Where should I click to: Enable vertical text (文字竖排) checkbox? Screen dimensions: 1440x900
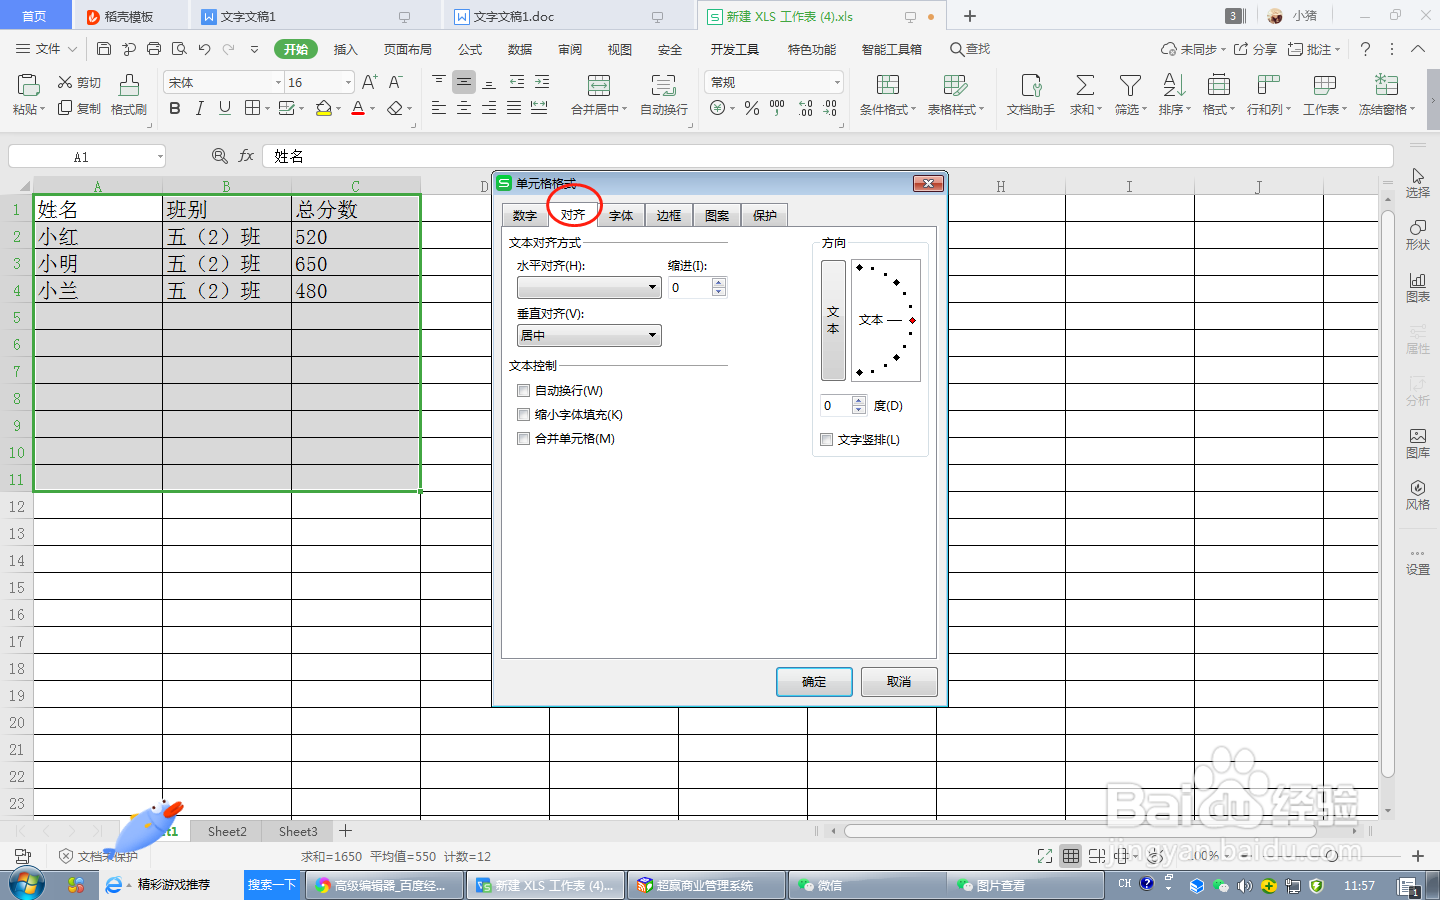tap(826, 440)
